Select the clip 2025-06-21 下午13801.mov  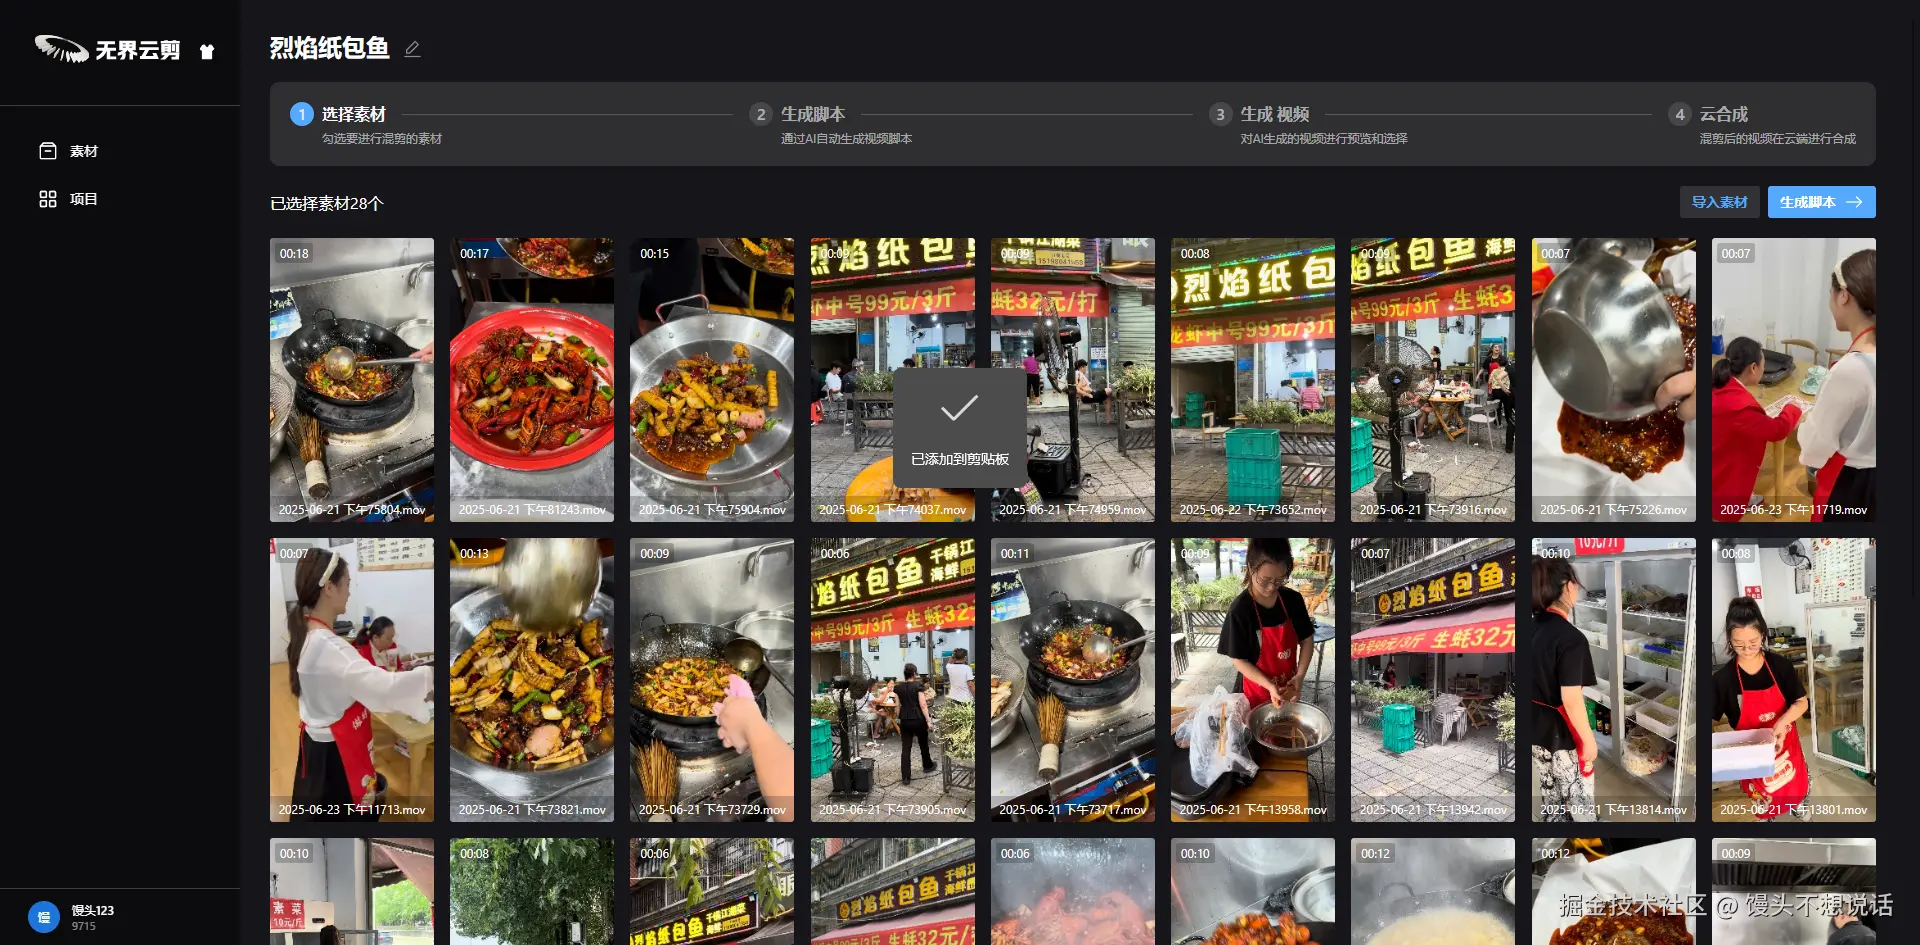coord(1794,680)
